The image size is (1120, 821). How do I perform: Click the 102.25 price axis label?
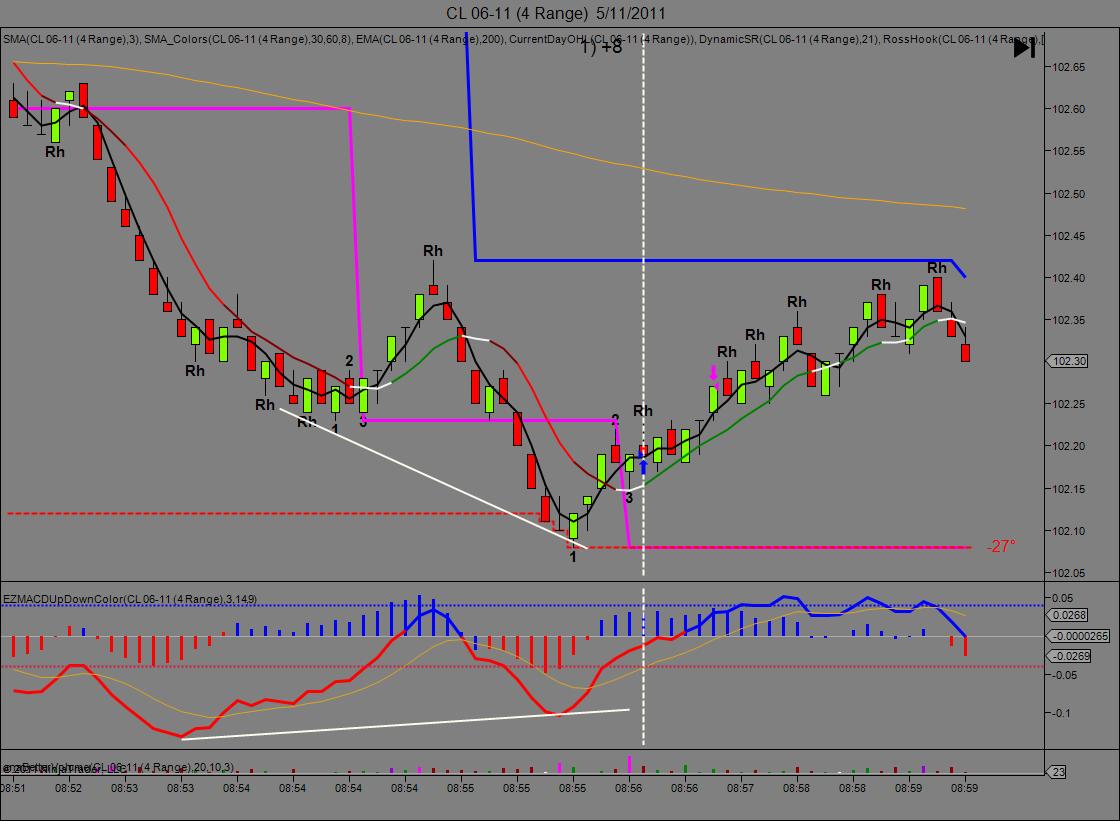[x=1069, y=404]
